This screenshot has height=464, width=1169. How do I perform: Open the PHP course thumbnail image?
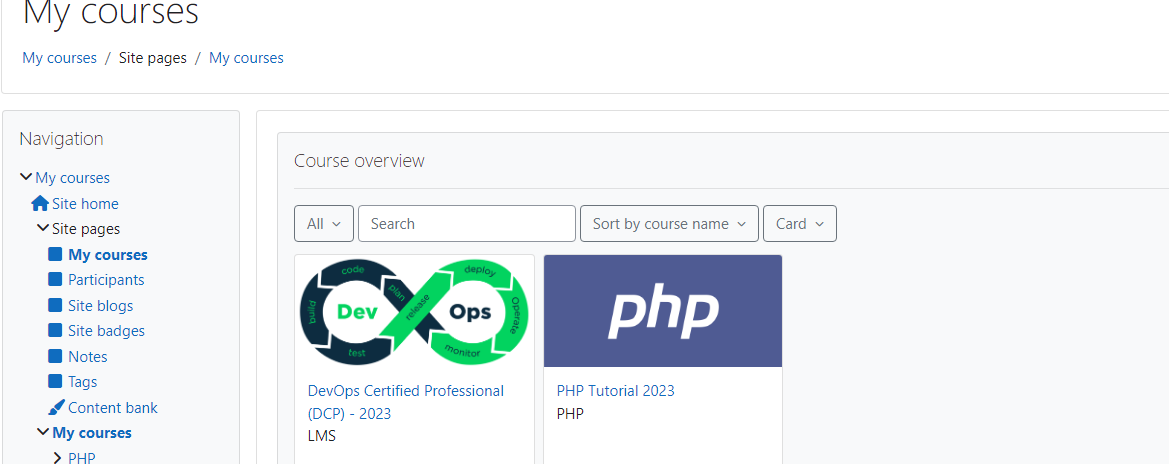[663, 311]
